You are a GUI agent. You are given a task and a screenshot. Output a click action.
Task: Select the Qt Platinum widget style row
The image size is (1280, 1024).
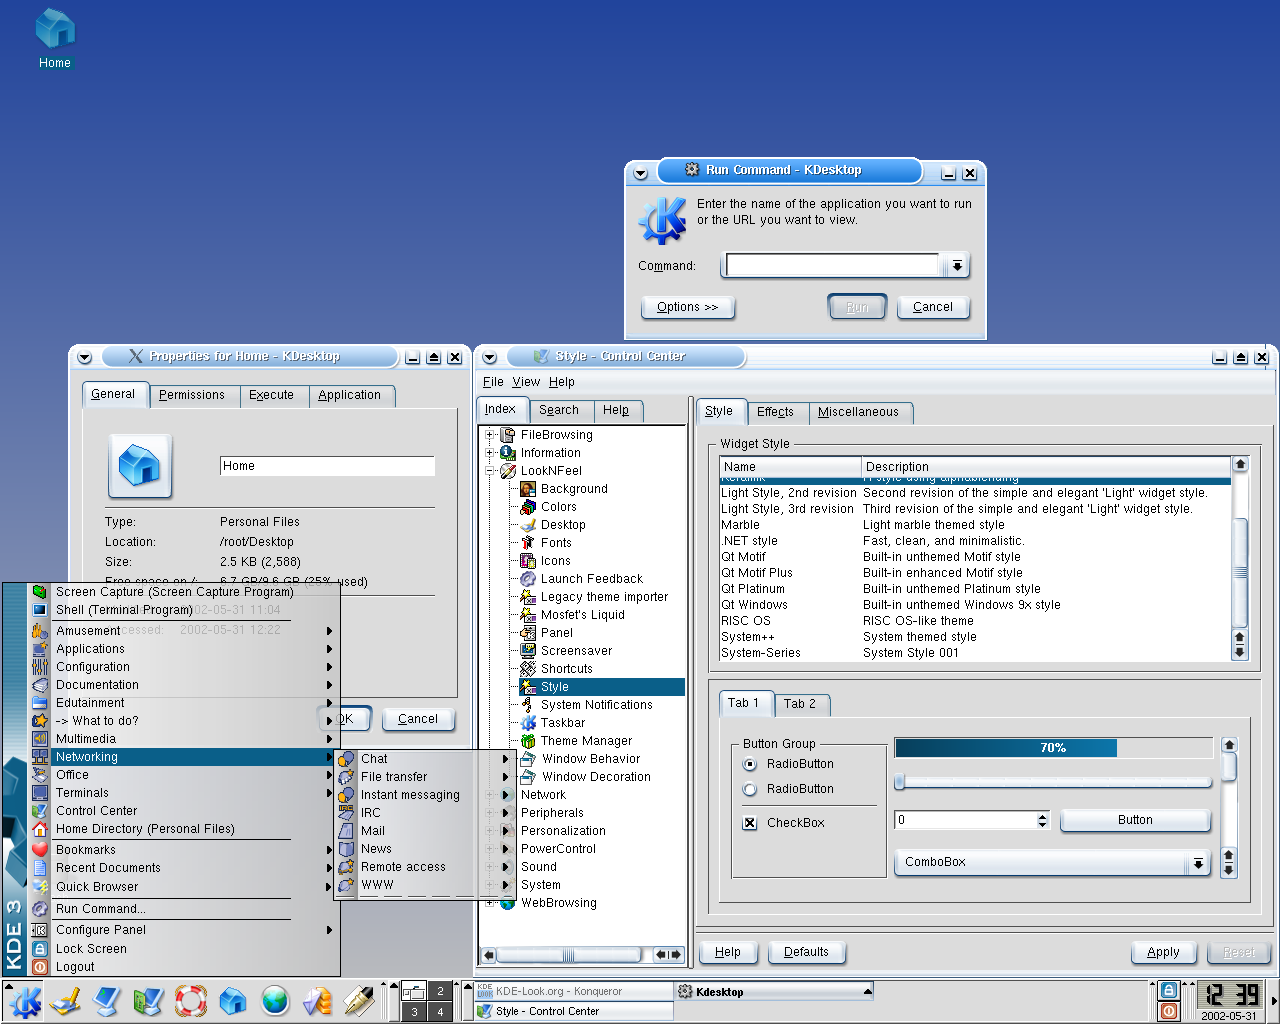(975, 589)
